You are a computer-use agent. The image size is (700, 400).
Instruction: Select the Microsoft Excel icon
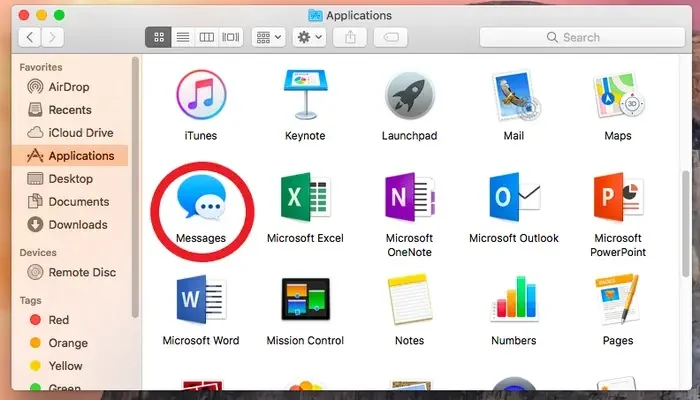[x=305, y=197]
